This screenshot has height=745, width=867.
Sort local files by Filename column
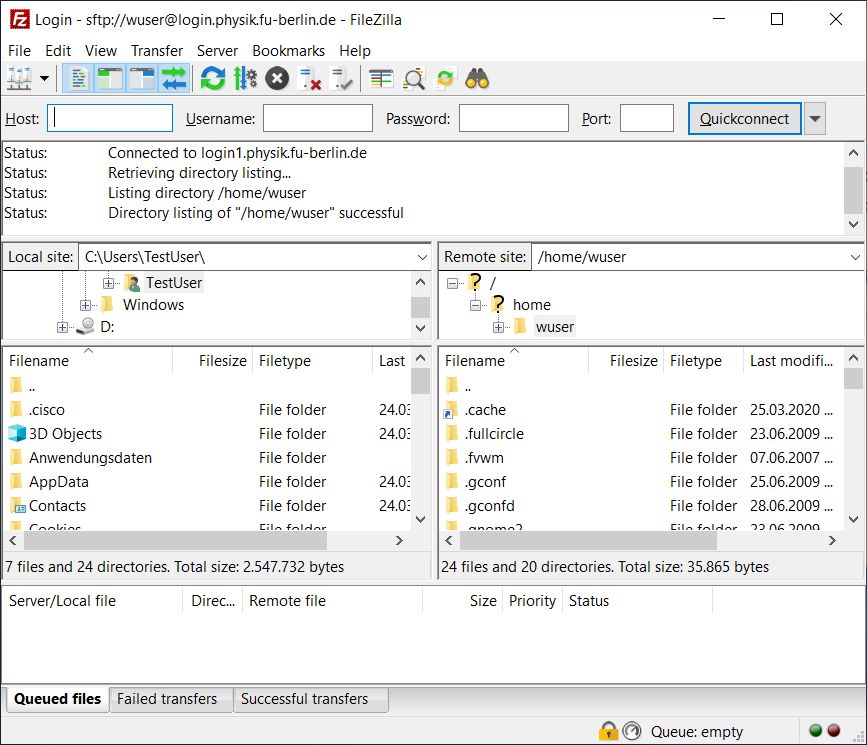pos(88,361)
